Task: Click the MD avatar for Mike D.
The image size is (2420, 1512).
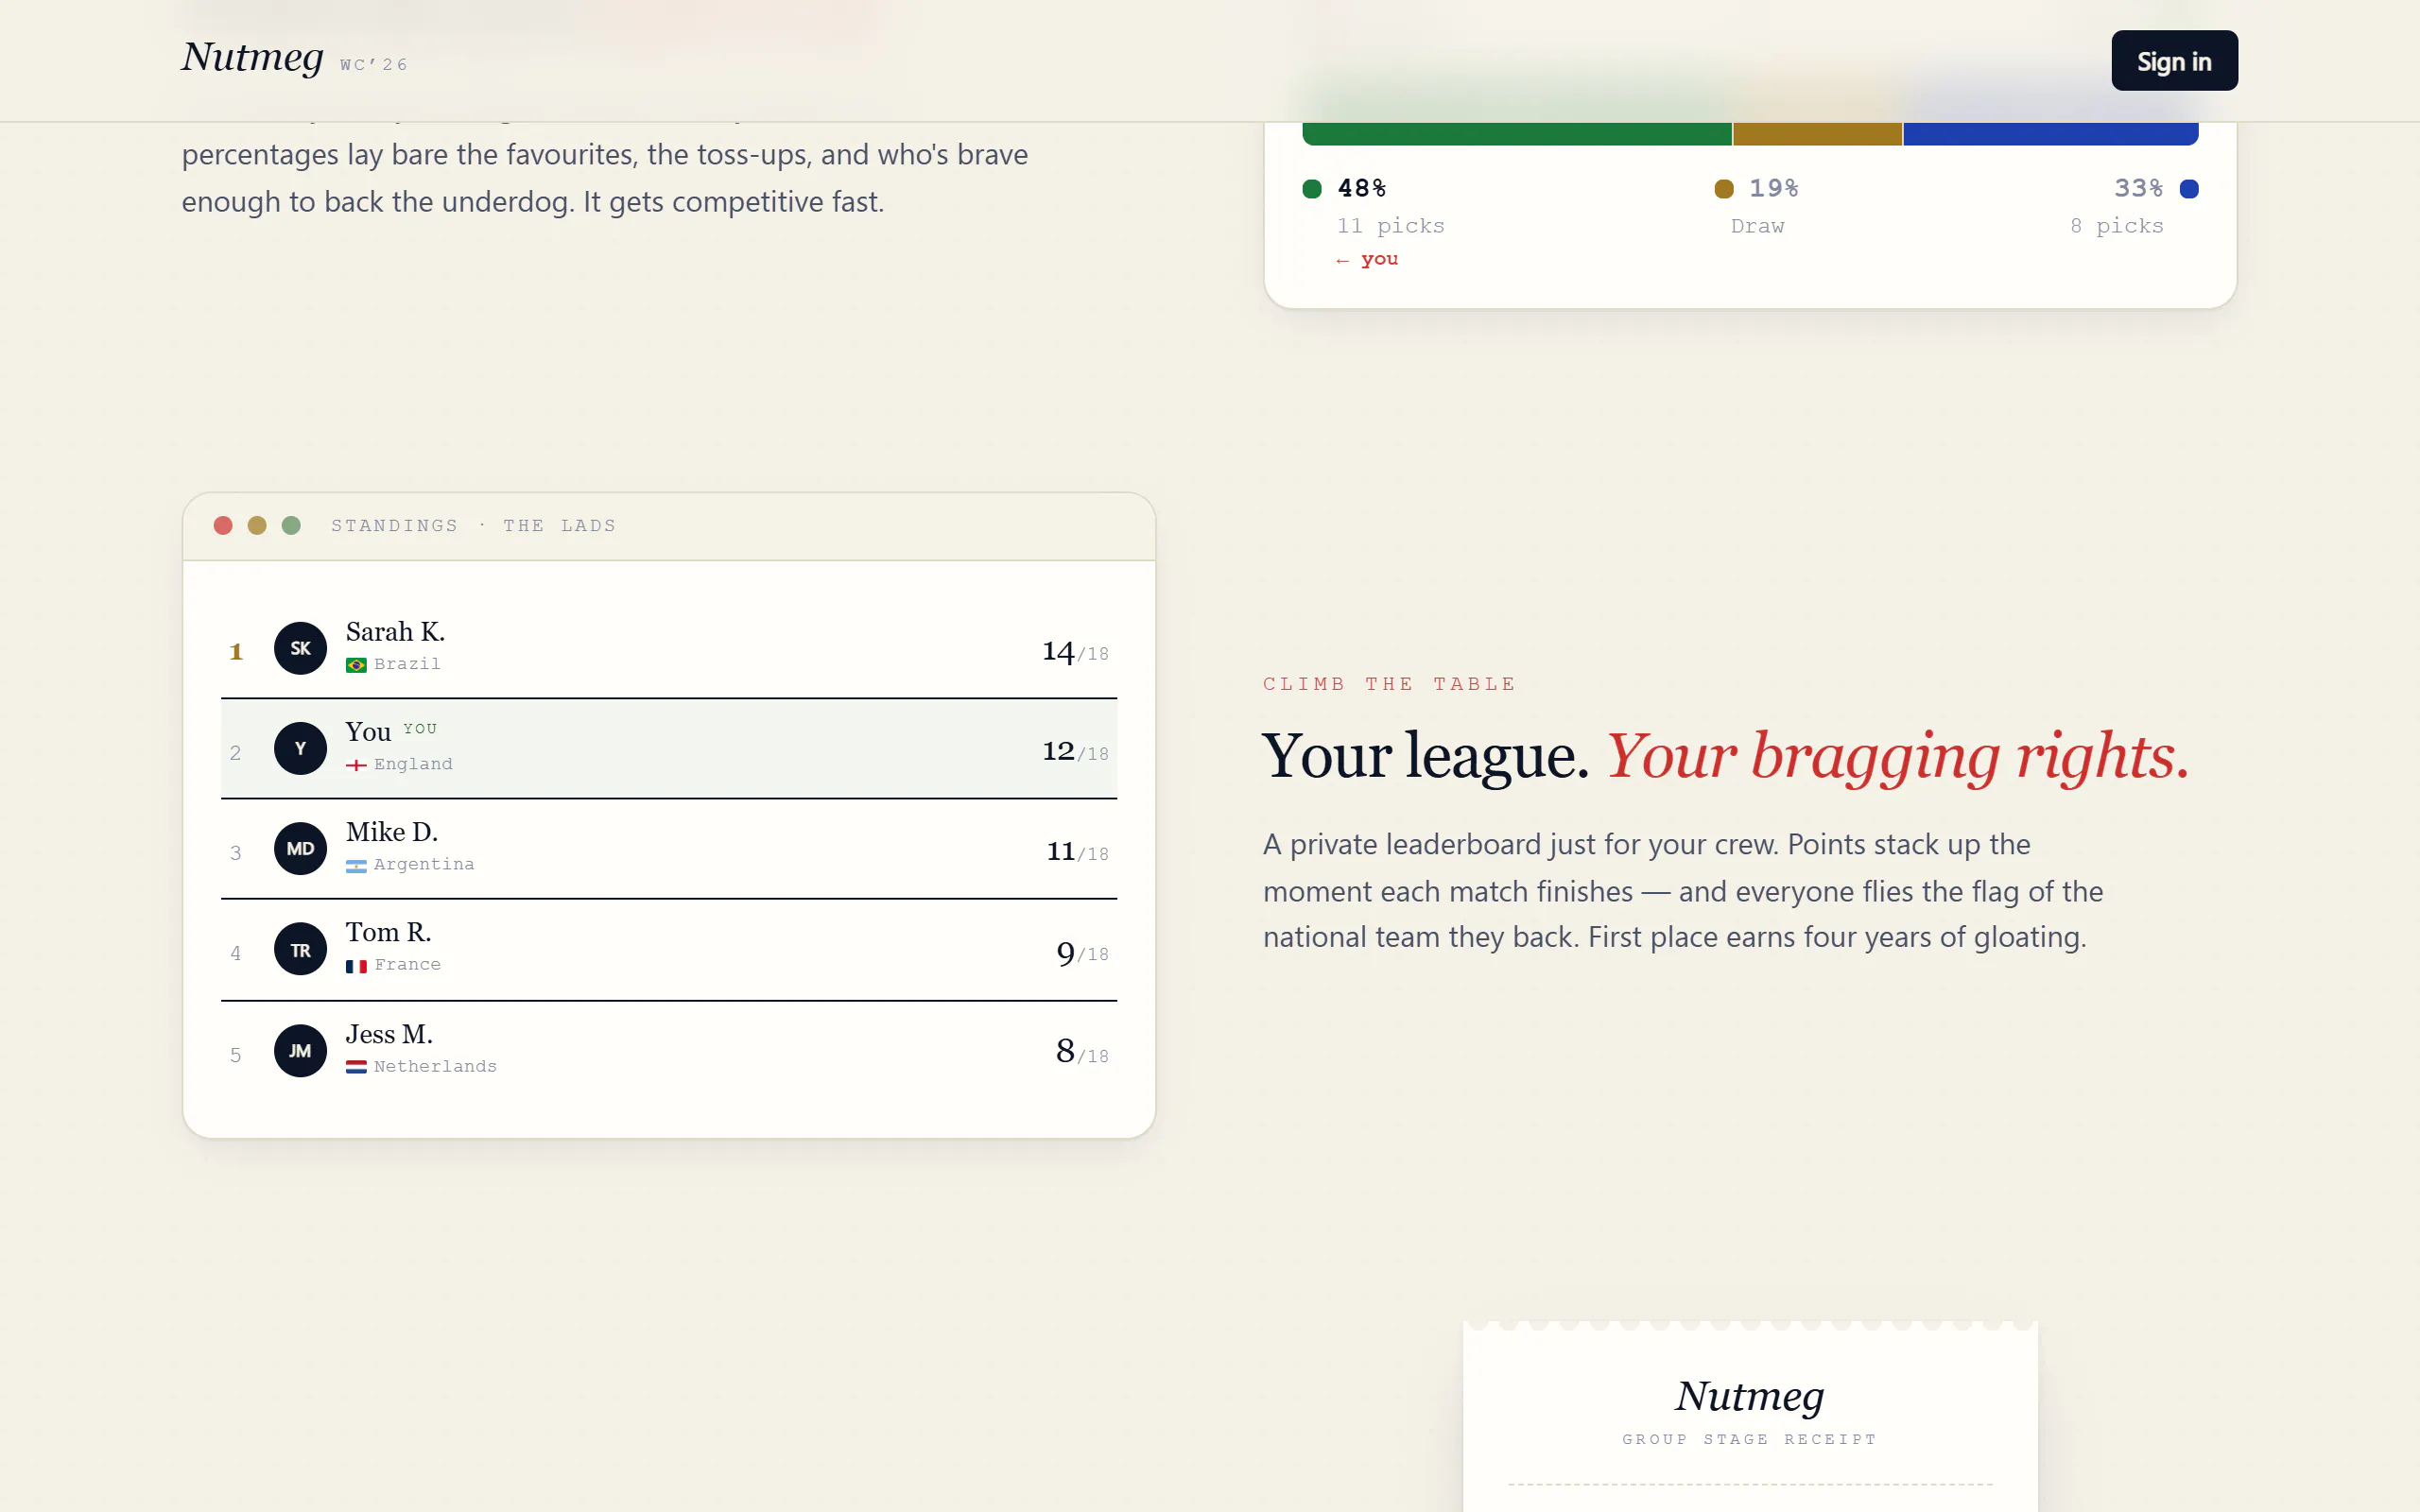Action: [x=300, y=848]
